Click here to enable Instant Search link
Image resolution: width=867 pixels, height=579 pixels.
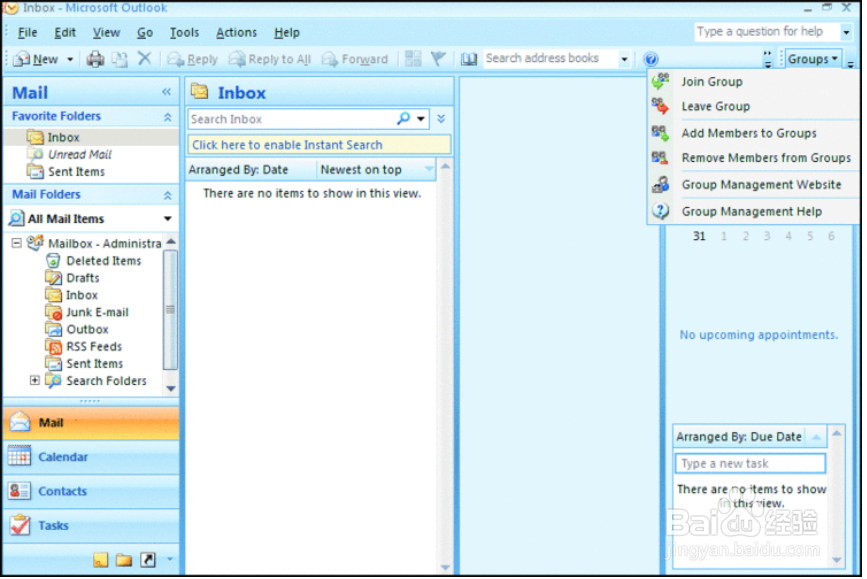click(x=319, y=145)
